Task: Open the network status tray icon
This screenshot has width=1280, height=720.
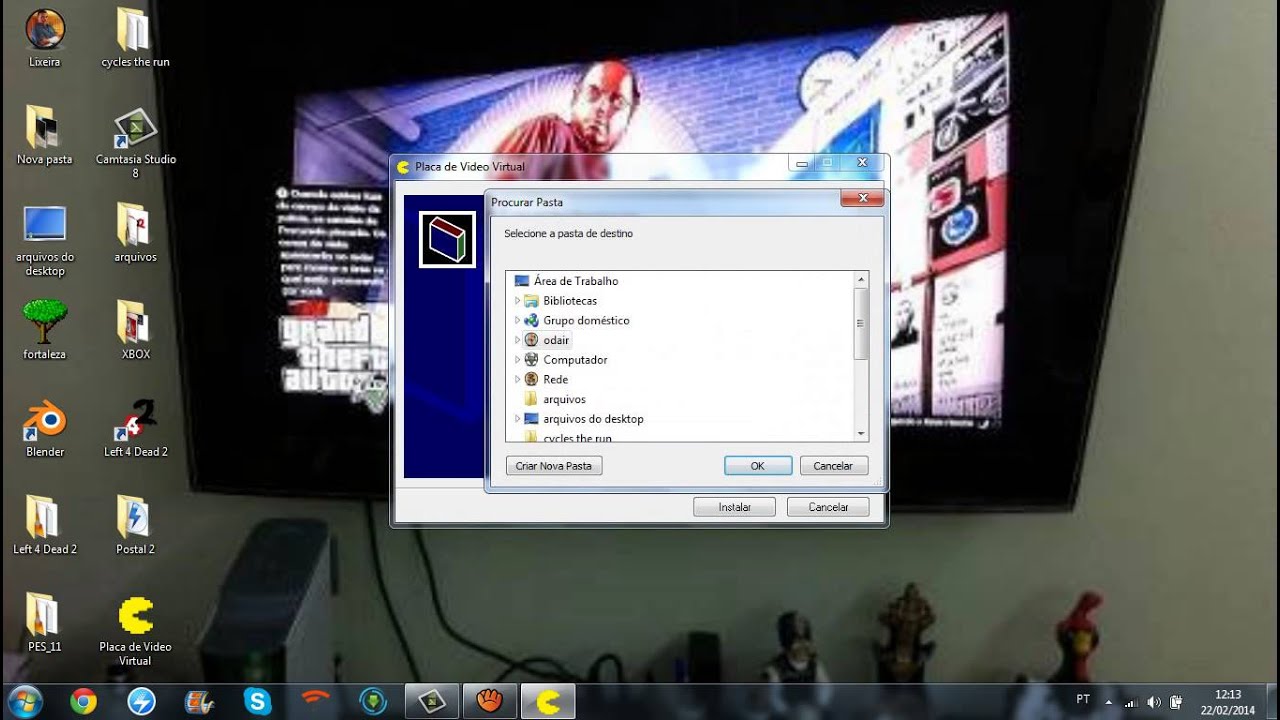Action: 1131,702
